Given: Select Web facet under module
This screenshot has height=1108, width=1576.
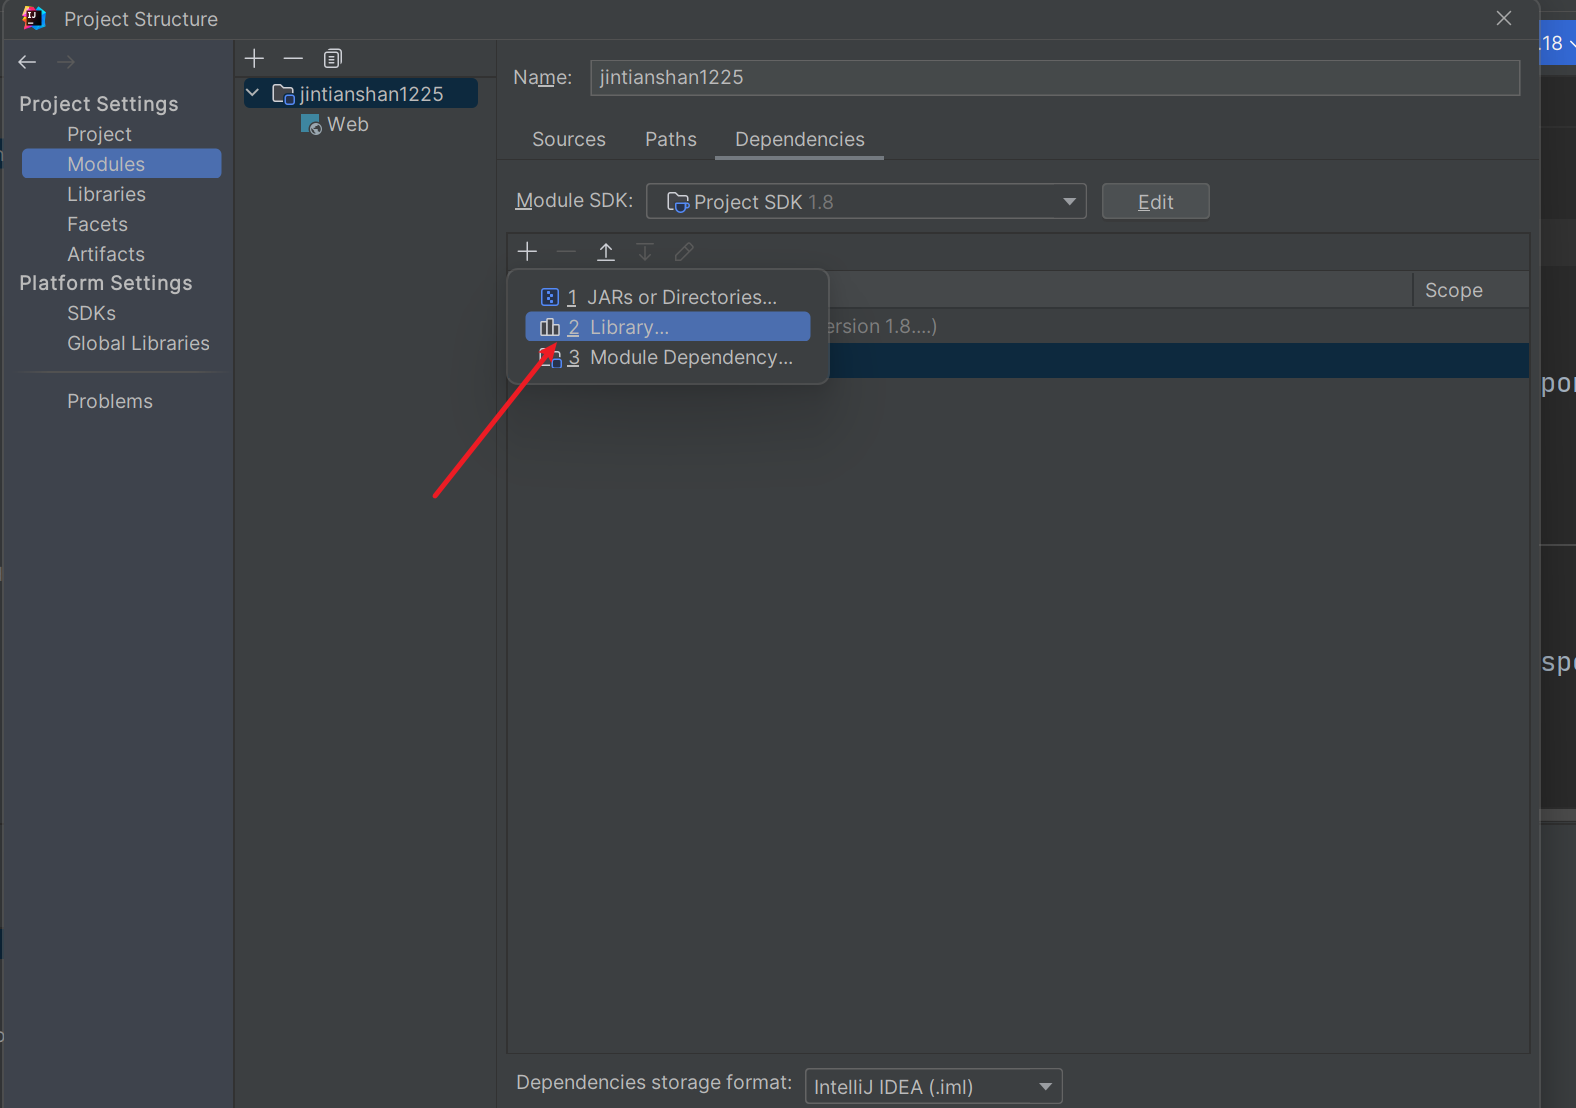Looking at the screenshot, I should point(348,124).
